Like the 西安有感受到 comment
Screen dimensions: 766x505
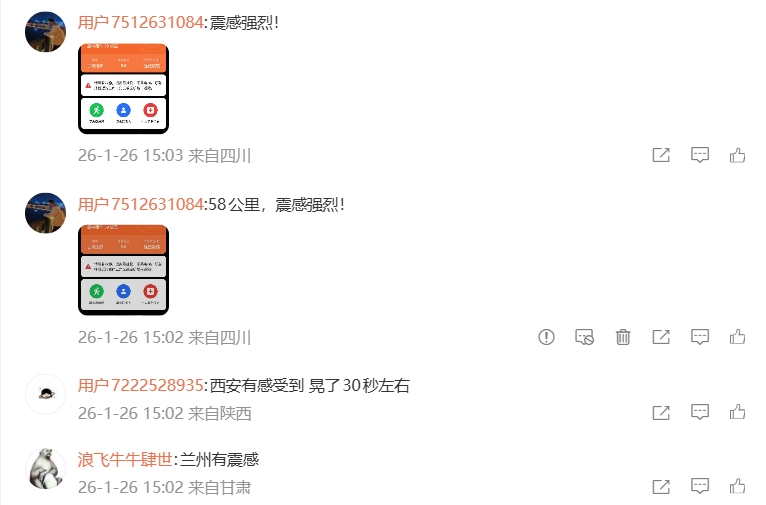(737, 413)
